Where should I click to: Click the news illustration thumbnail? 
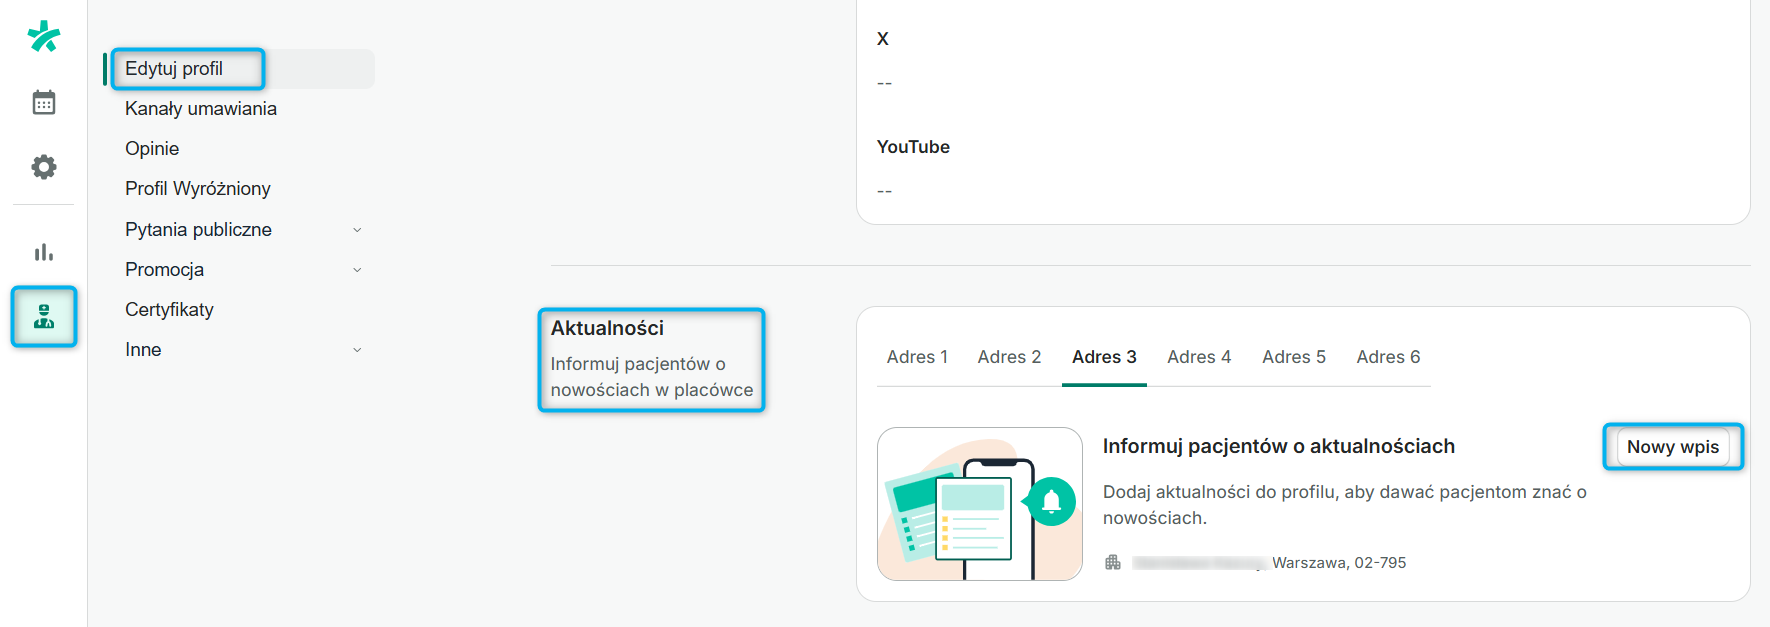tap(979, 504)
